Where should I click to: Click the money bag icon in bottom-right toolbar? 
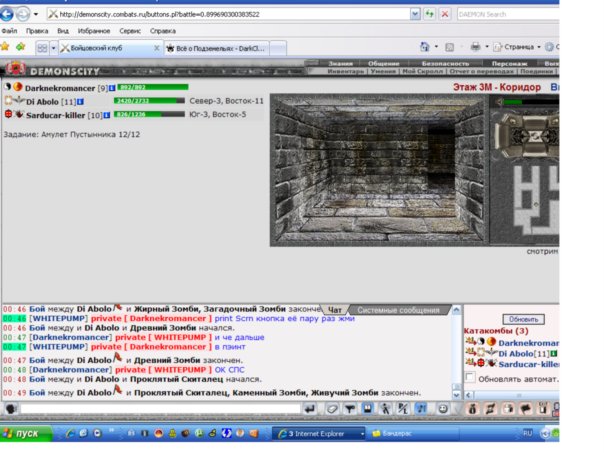(x=473, y=409)
